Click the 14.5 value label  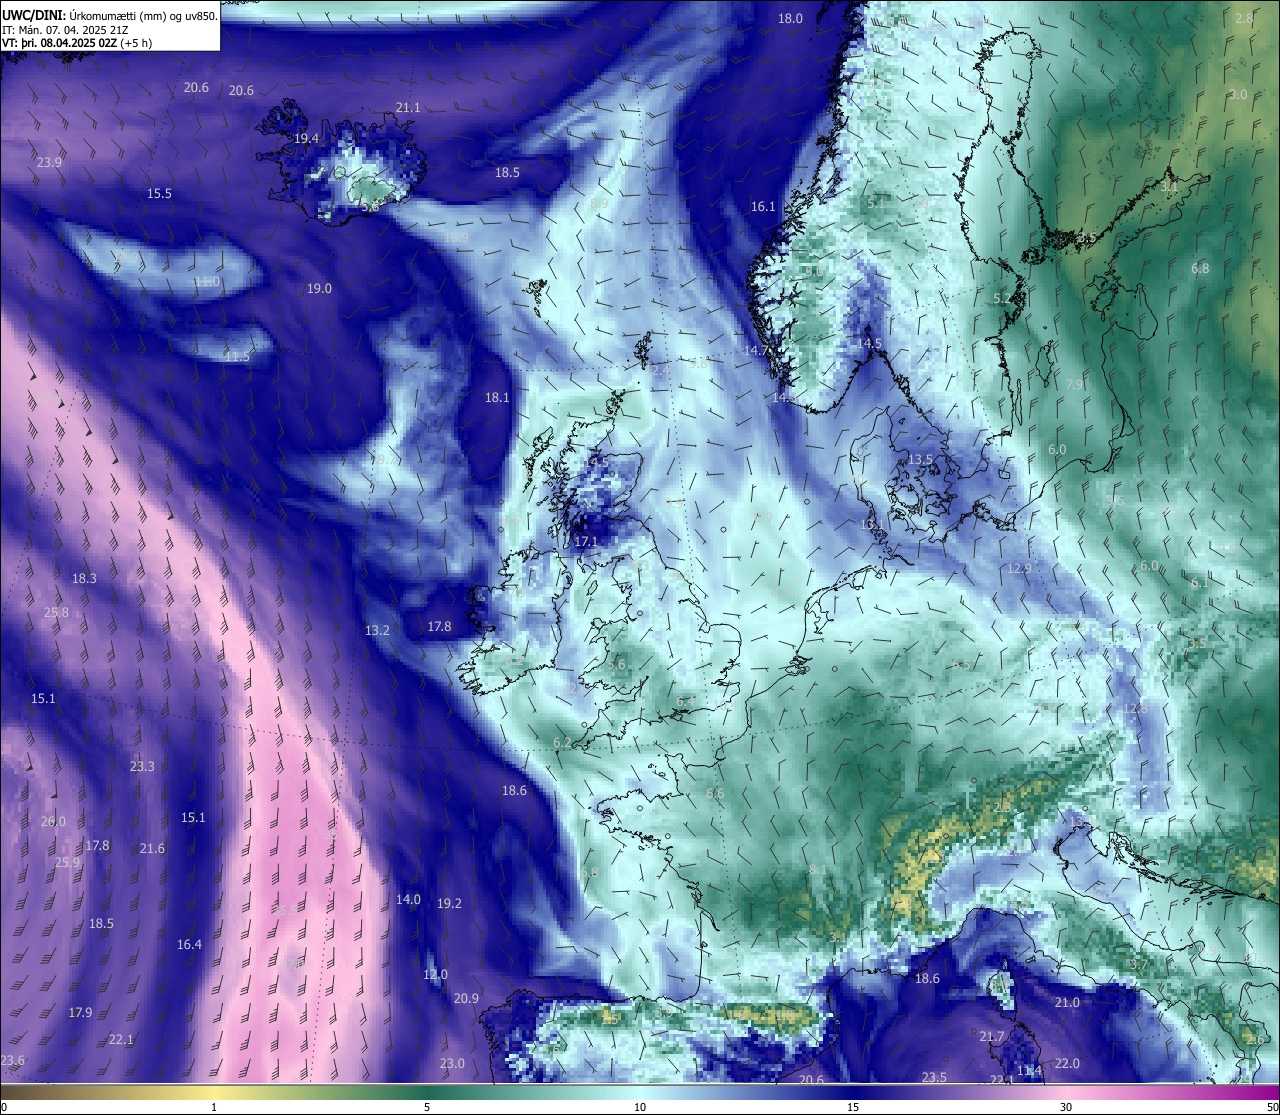(869, 343)
